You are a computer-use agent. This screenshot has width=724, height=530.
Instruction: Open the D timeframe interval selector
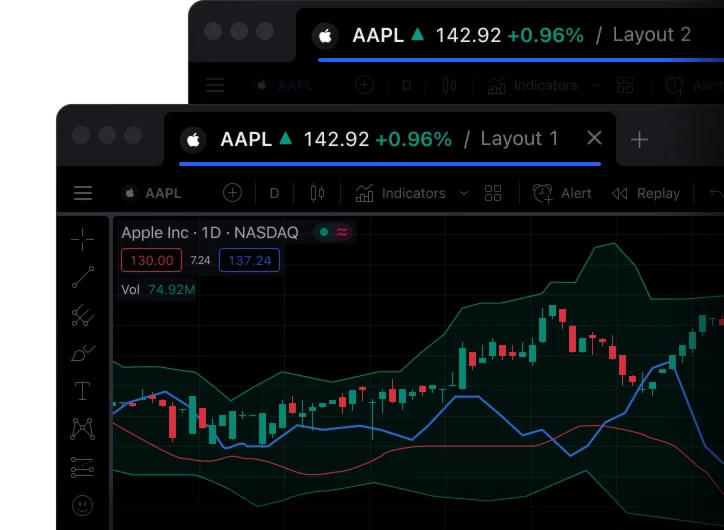(274, 193)
